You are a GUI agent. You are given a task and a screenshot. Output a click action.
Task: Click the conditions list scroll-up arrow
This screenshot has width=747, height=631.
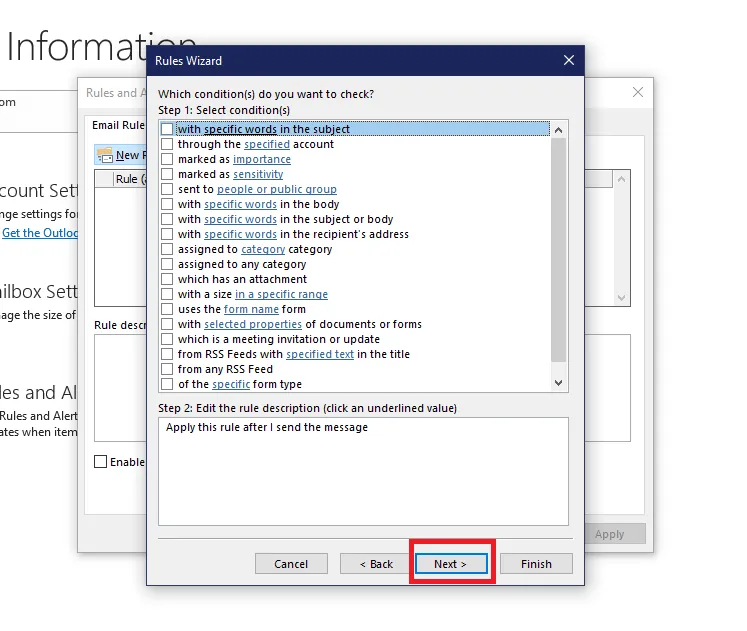tap(558, 130)
